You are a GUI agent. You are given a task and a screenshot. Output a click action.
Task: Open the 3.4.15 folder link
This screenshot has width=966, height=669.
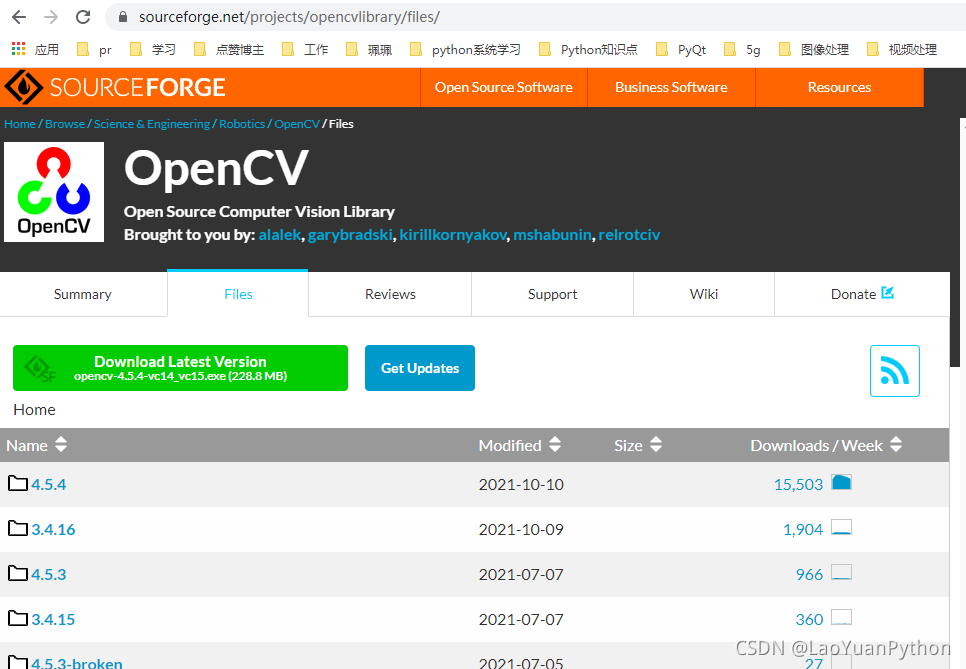53,619
